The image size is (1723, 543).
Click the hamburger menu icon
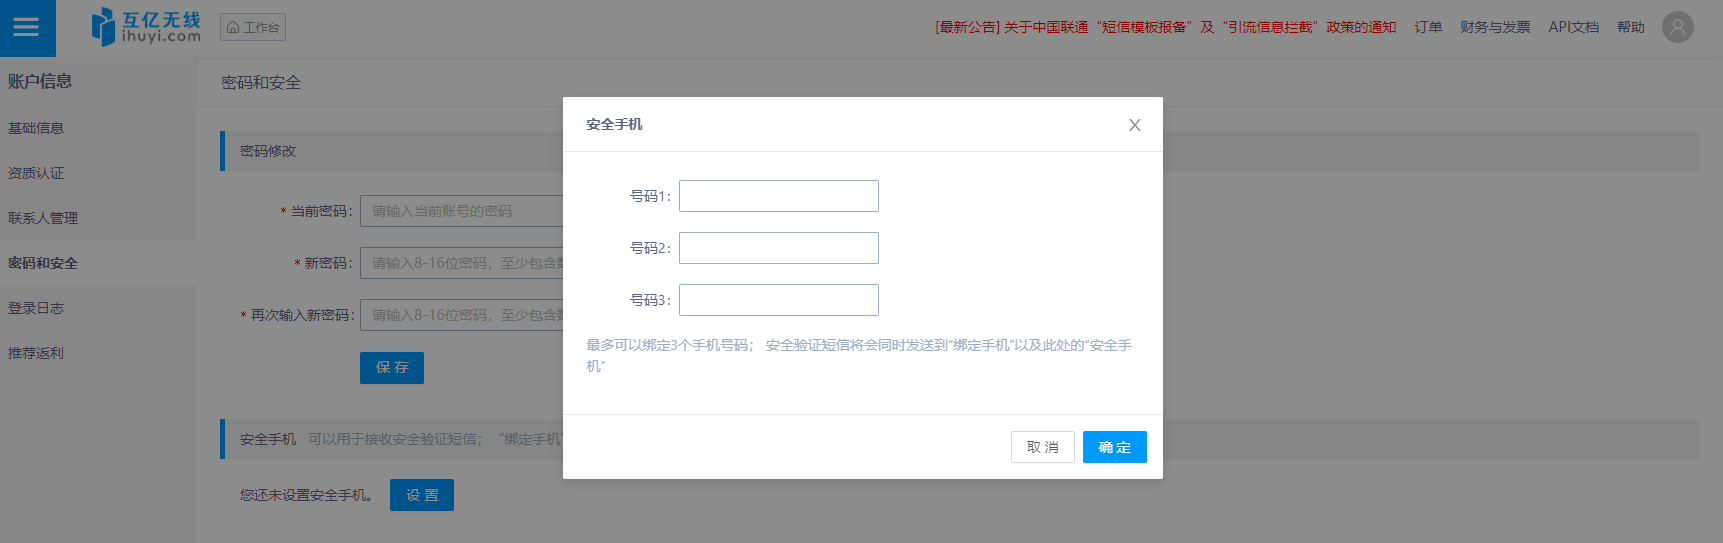[x=27, y=28]
